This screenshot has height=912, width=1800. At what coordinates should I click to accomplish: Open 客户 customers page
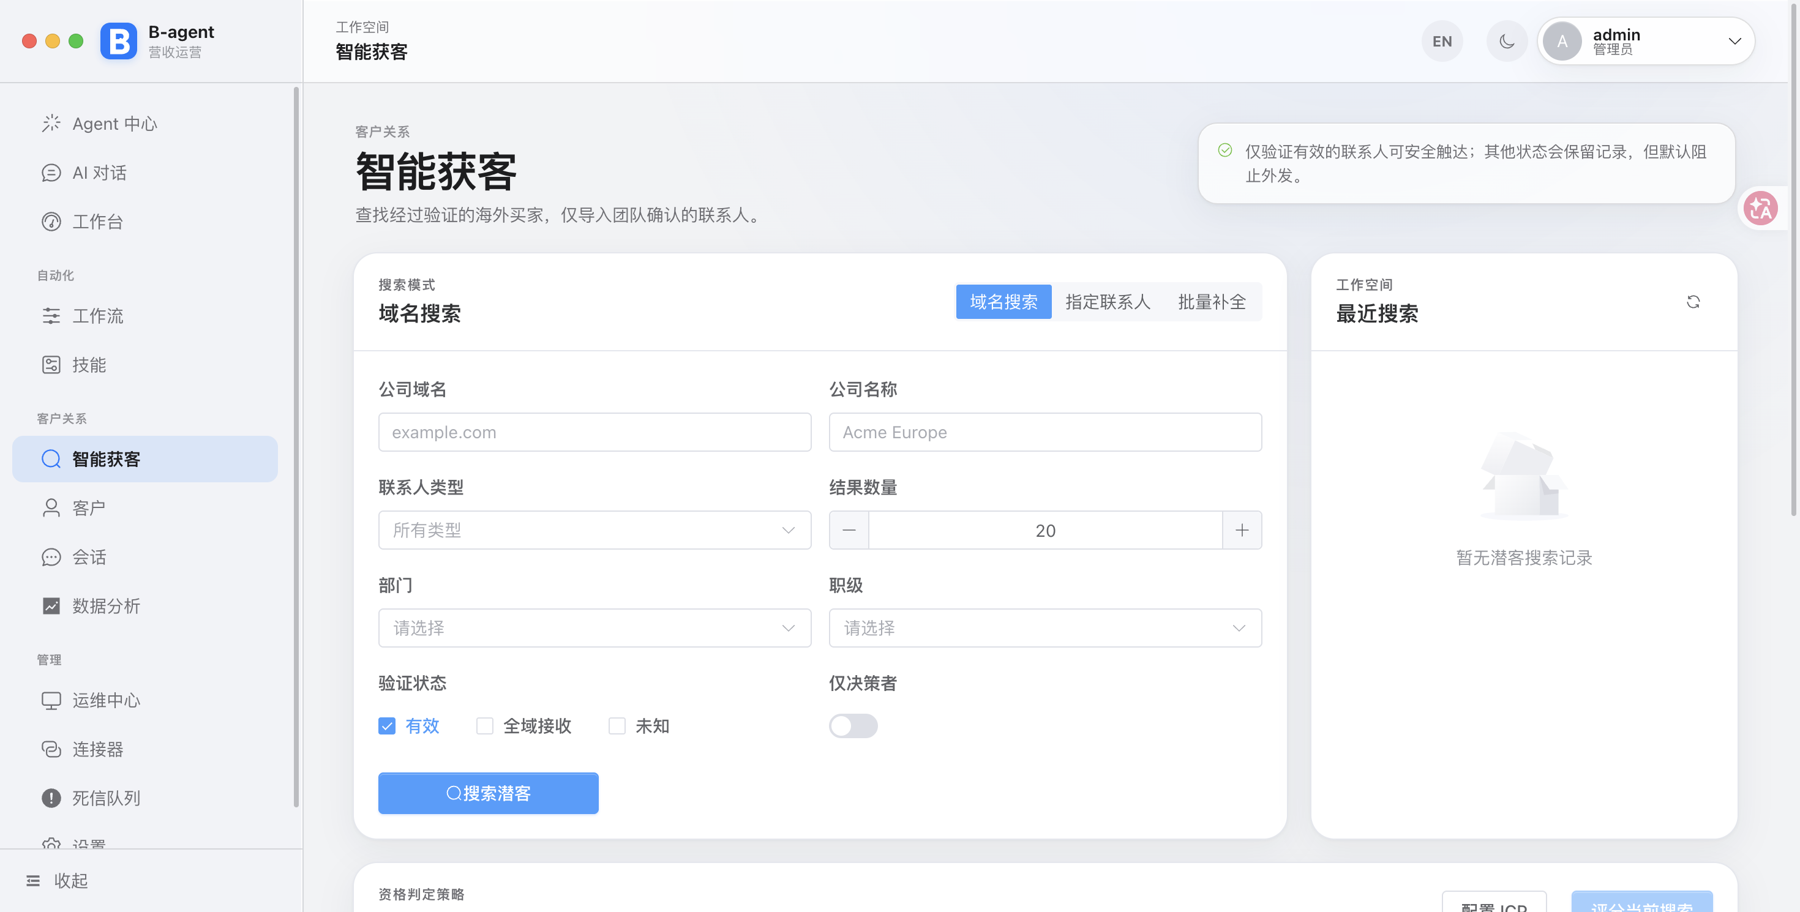(145, 508)
